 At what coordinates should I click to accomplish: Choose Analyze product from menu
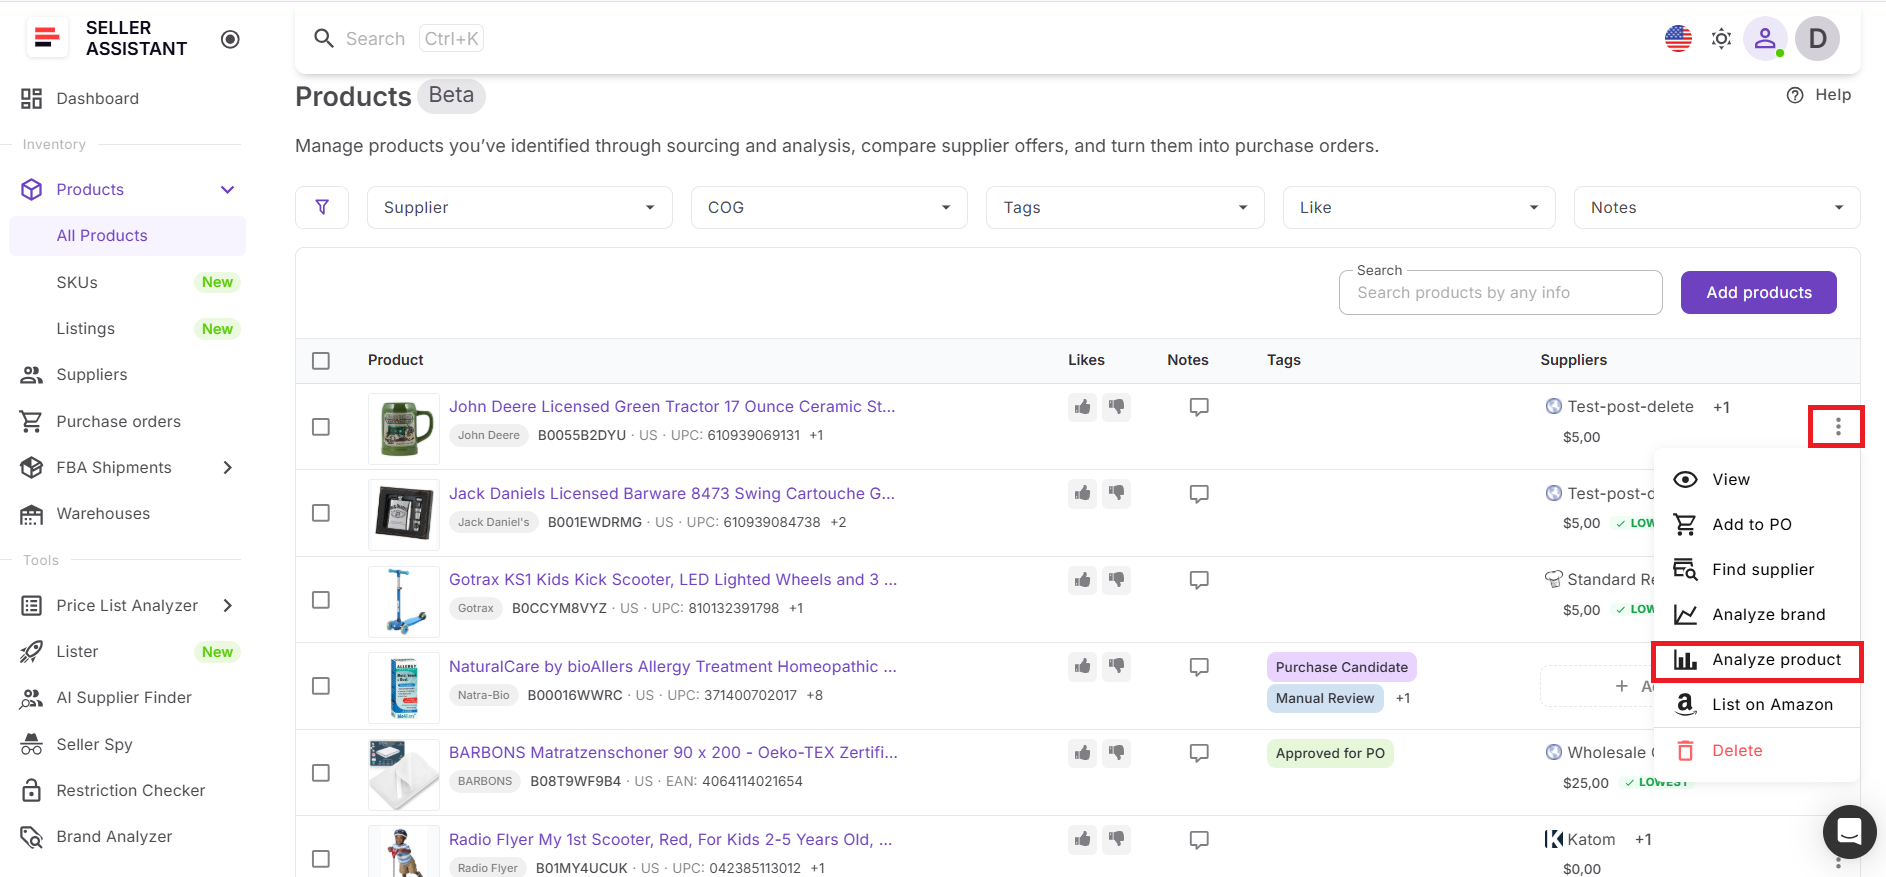coord(1756,660)
